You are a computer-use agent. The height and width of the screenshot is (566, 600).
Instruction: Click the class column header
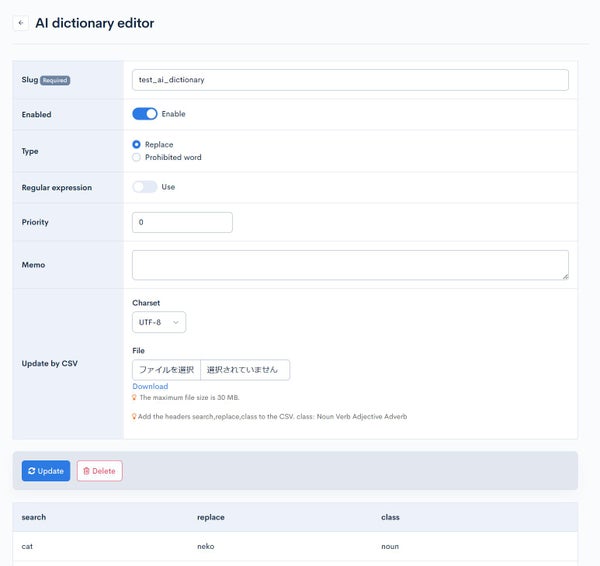390,517
